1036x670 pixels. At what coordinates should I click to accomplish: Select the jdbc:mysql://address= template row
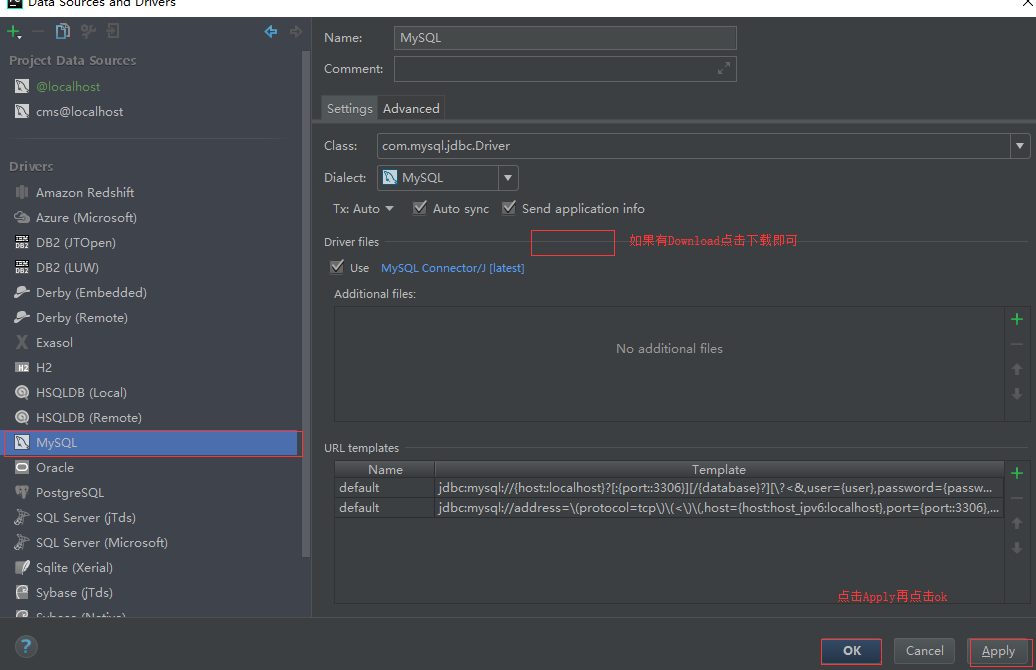click(x=669, y=507)
